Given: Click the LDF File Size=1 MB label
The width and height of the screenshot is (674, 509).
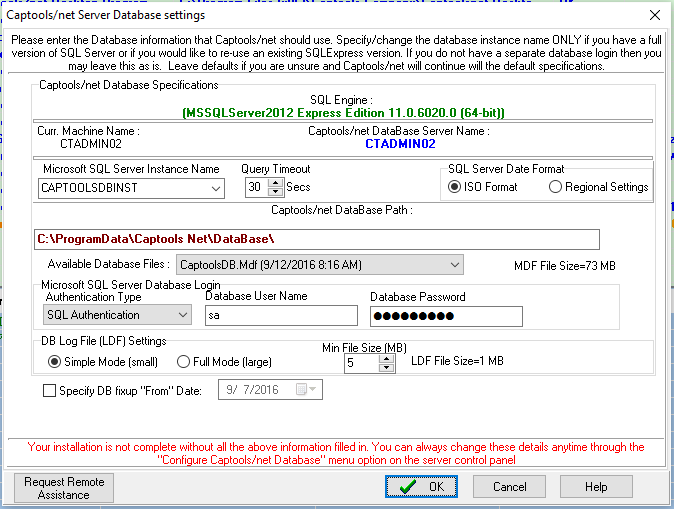Looking at the screenshot, I should pyautogui.click(x=457, y=361).
